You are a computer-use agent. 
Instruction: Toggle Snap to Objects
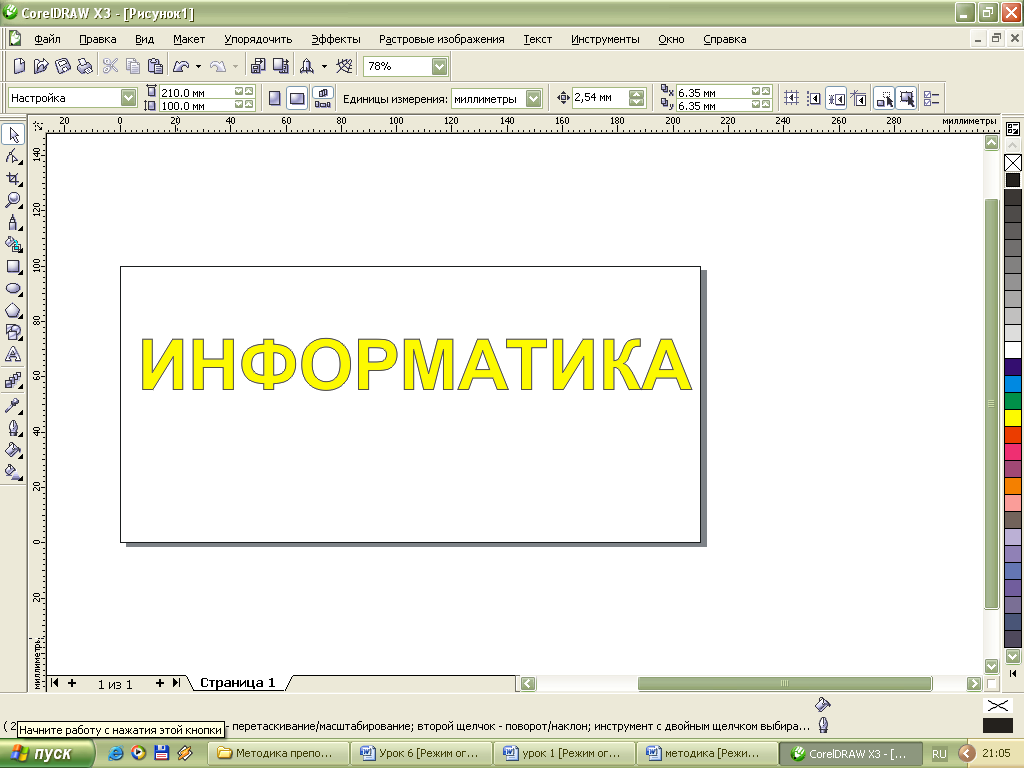pyautogui.click(x=837, y=99)
